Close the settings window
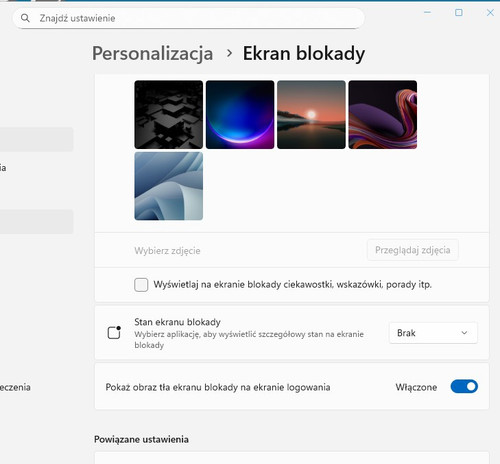Viewport: 500px width, 464px height. tap(490, 12)
